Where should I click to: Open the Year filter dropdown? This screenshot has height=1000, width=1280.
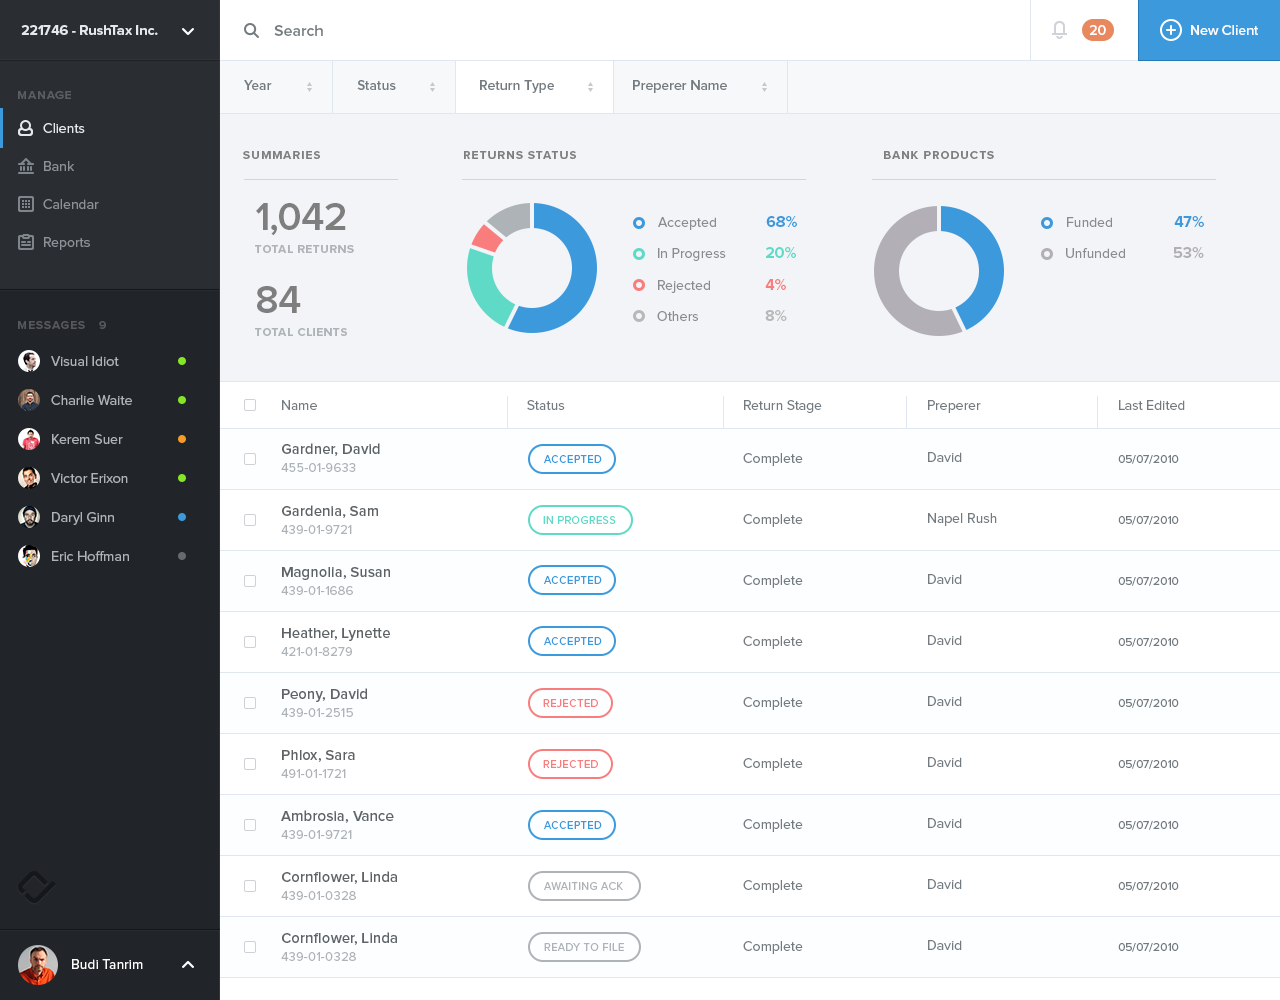coord(277,86)
